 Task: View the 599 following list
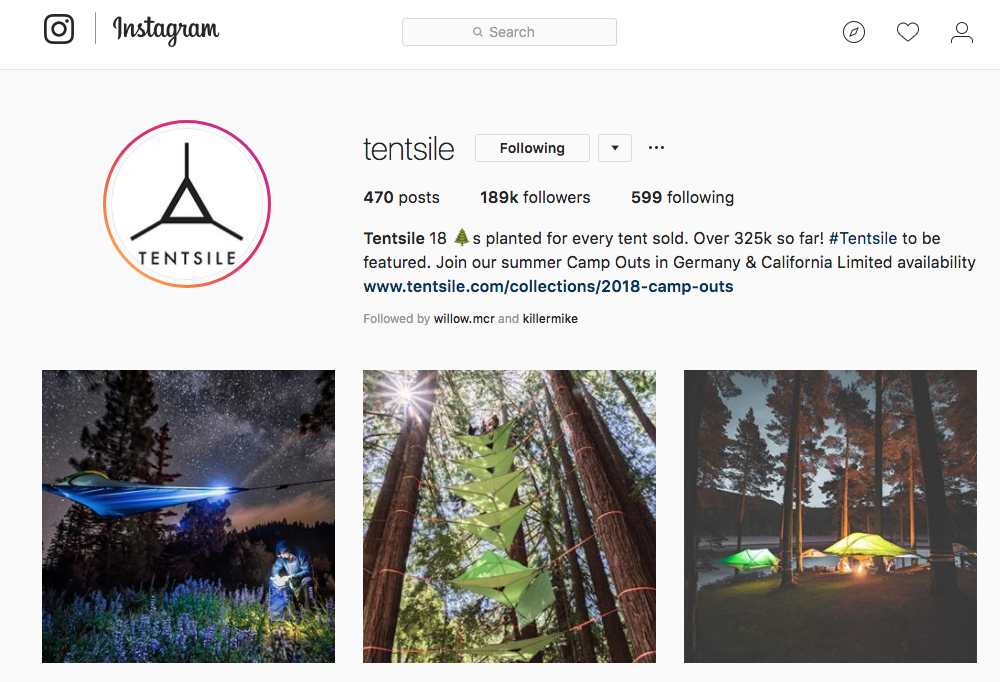click(x=682, y=198)
